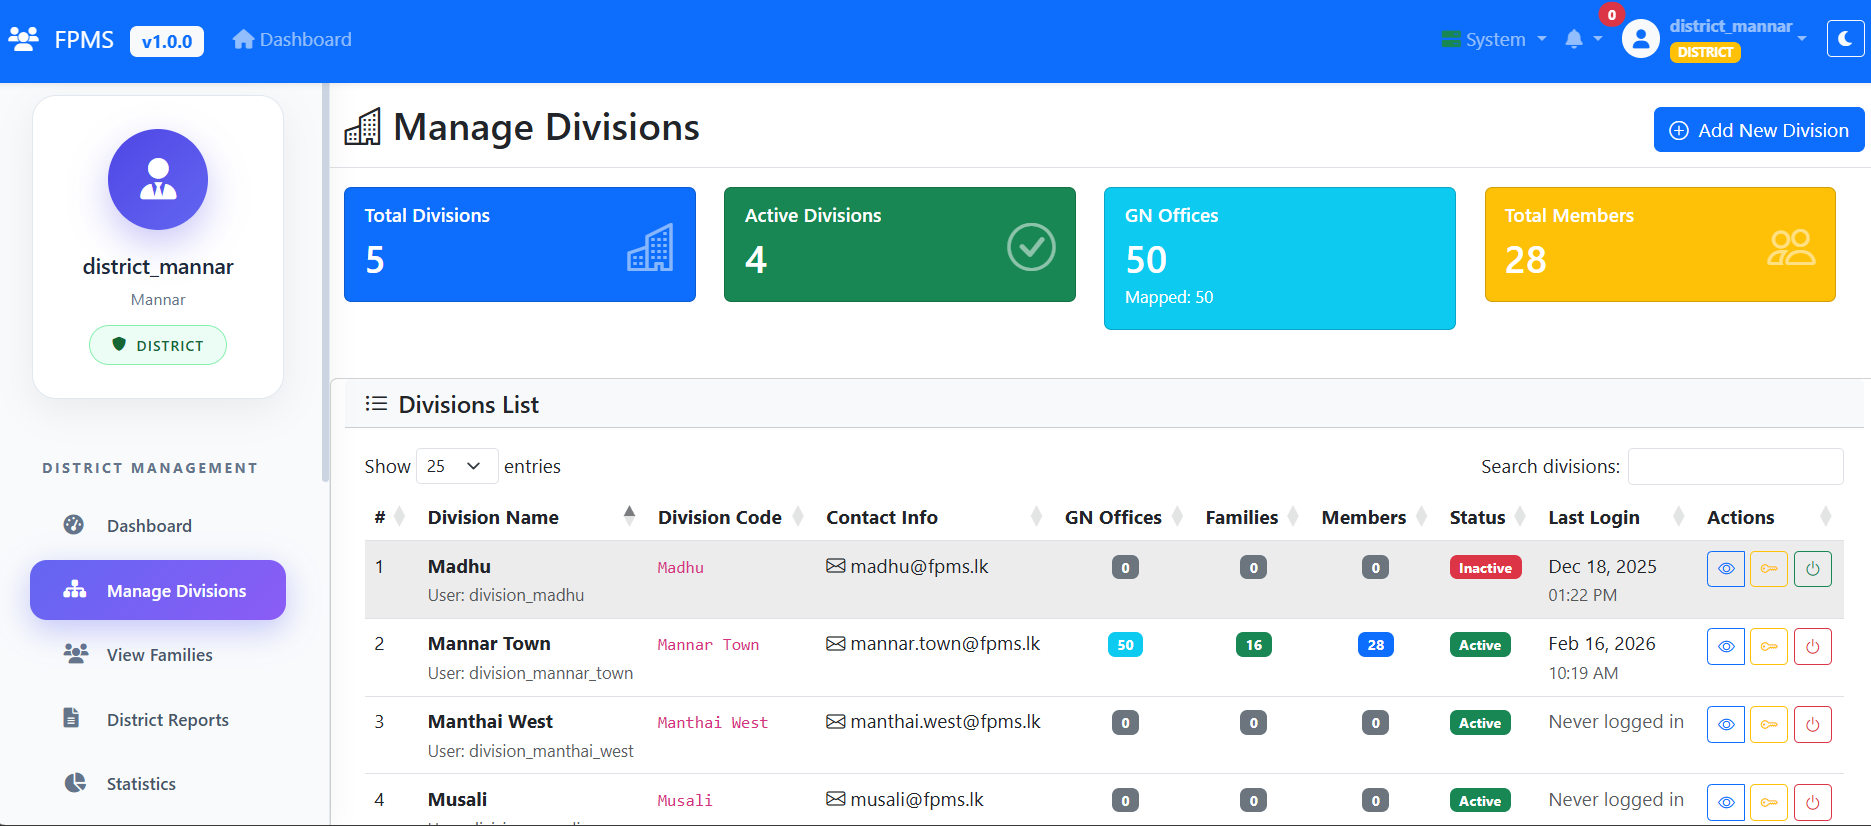Click the key icon for Manthai West

(x=1768, y=724)
